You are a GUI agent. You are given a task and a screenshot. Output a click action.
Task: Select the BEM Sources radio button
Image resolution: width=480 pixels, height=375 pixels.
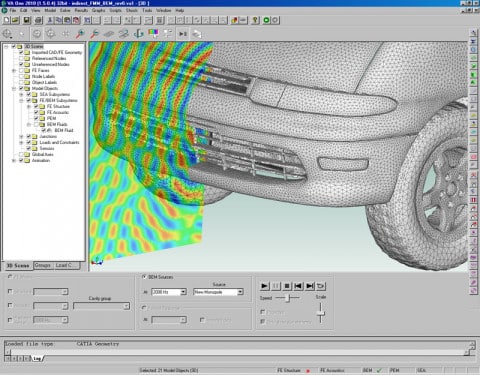[144, 277]
